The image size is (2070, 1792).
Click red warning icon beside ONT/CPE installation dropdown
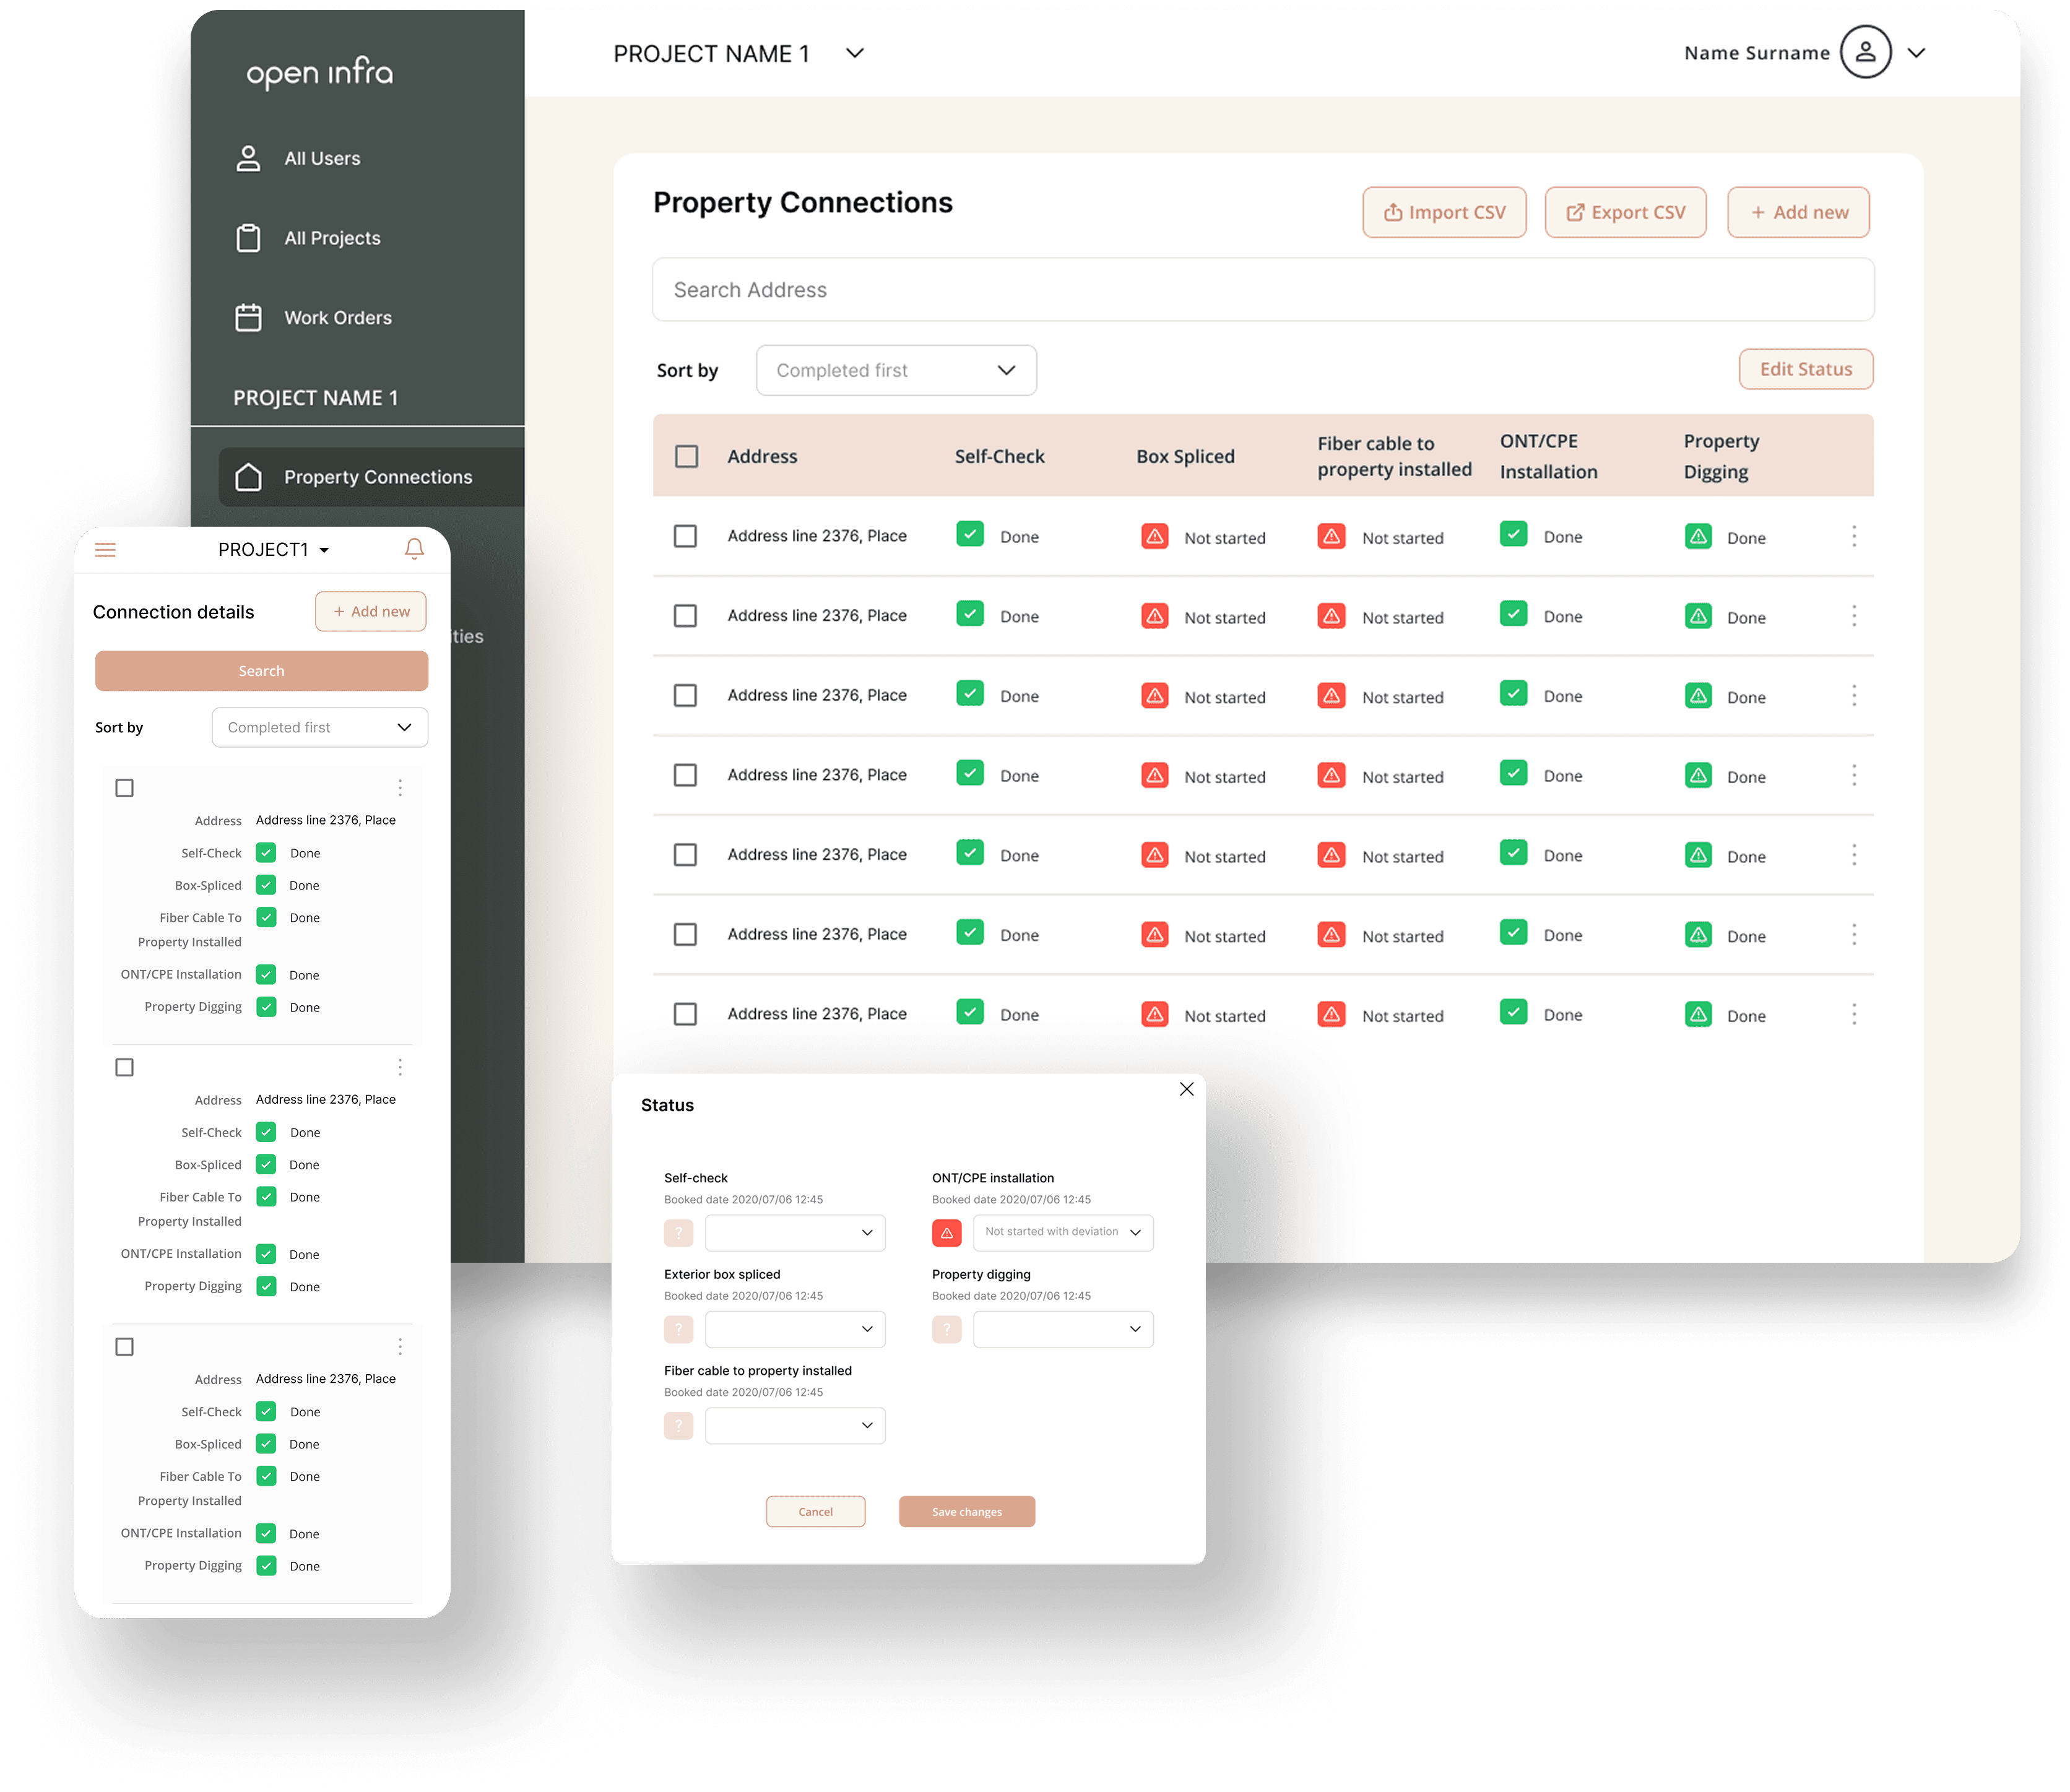(946, 1232)
